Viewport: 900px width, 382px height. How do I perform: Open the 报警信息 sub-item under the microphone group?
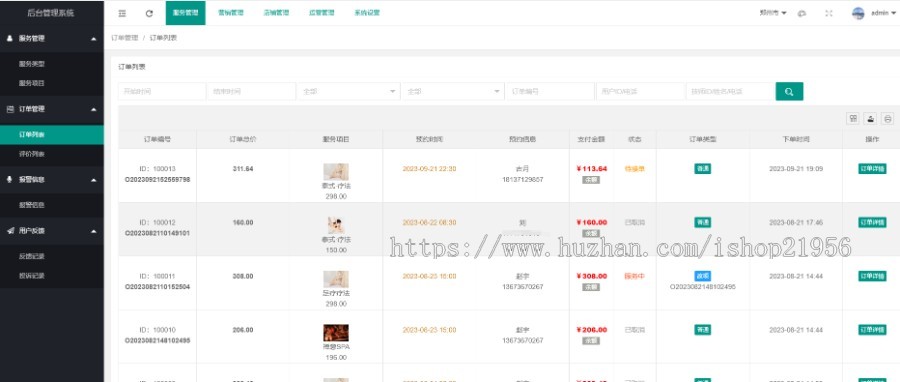click(32, 205)
